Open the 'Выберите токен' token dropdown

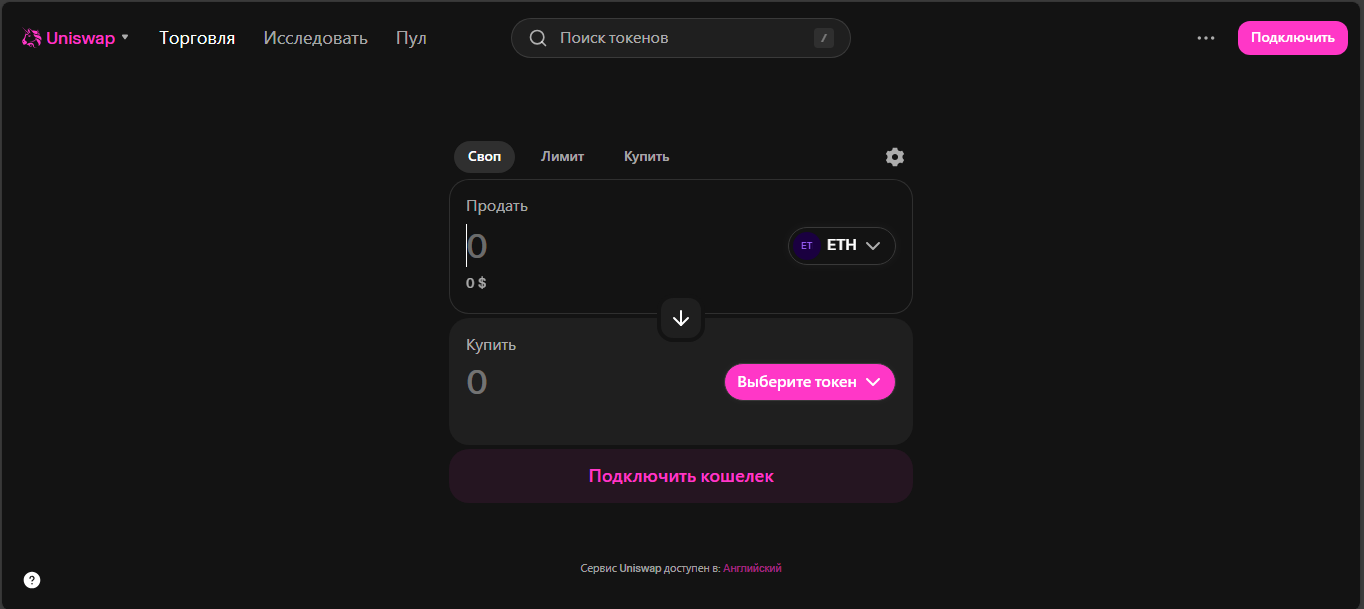coord(809,382)
